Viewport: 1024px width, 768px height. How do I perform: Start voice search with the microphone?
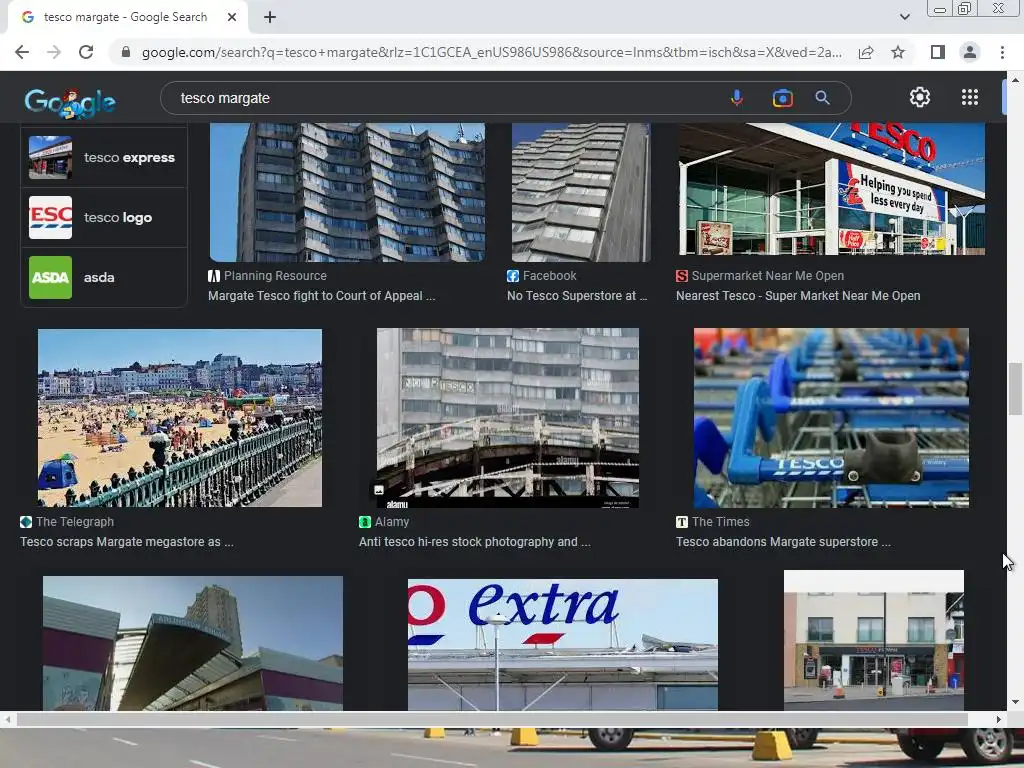pos(737,98)
